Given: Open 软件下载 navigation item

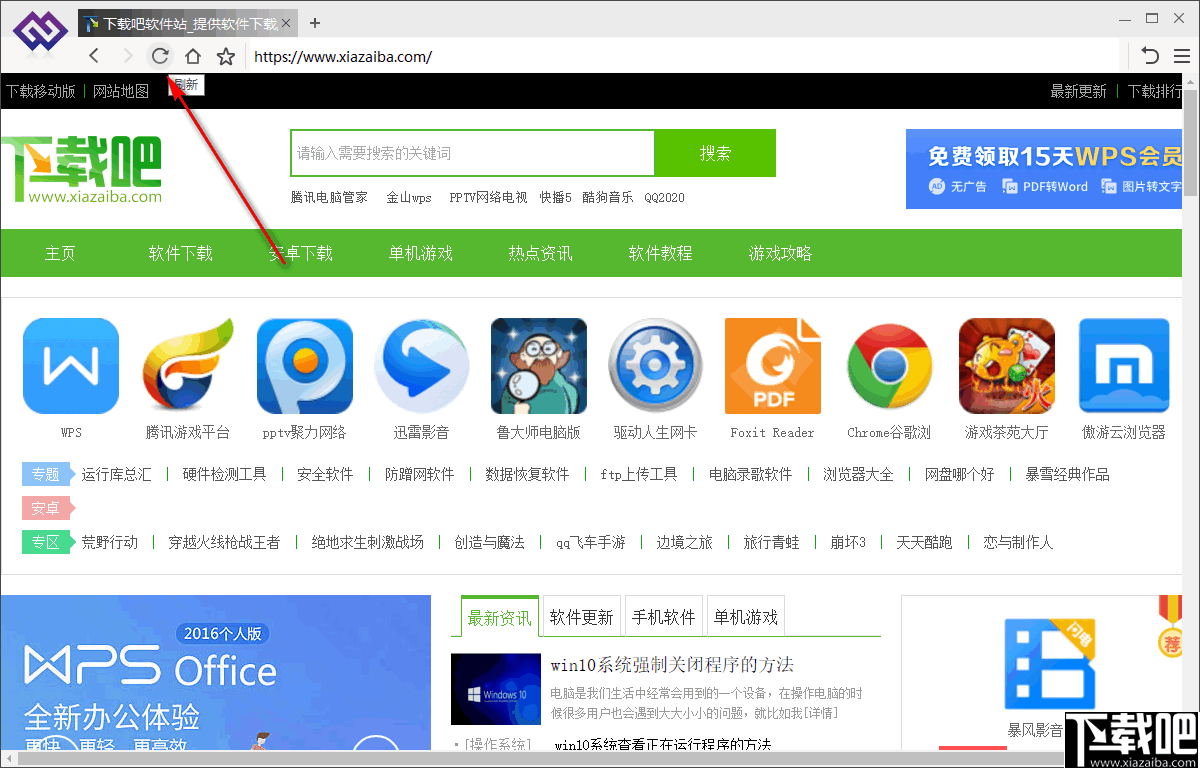Looking at the screenshot, I should (181, 253).
